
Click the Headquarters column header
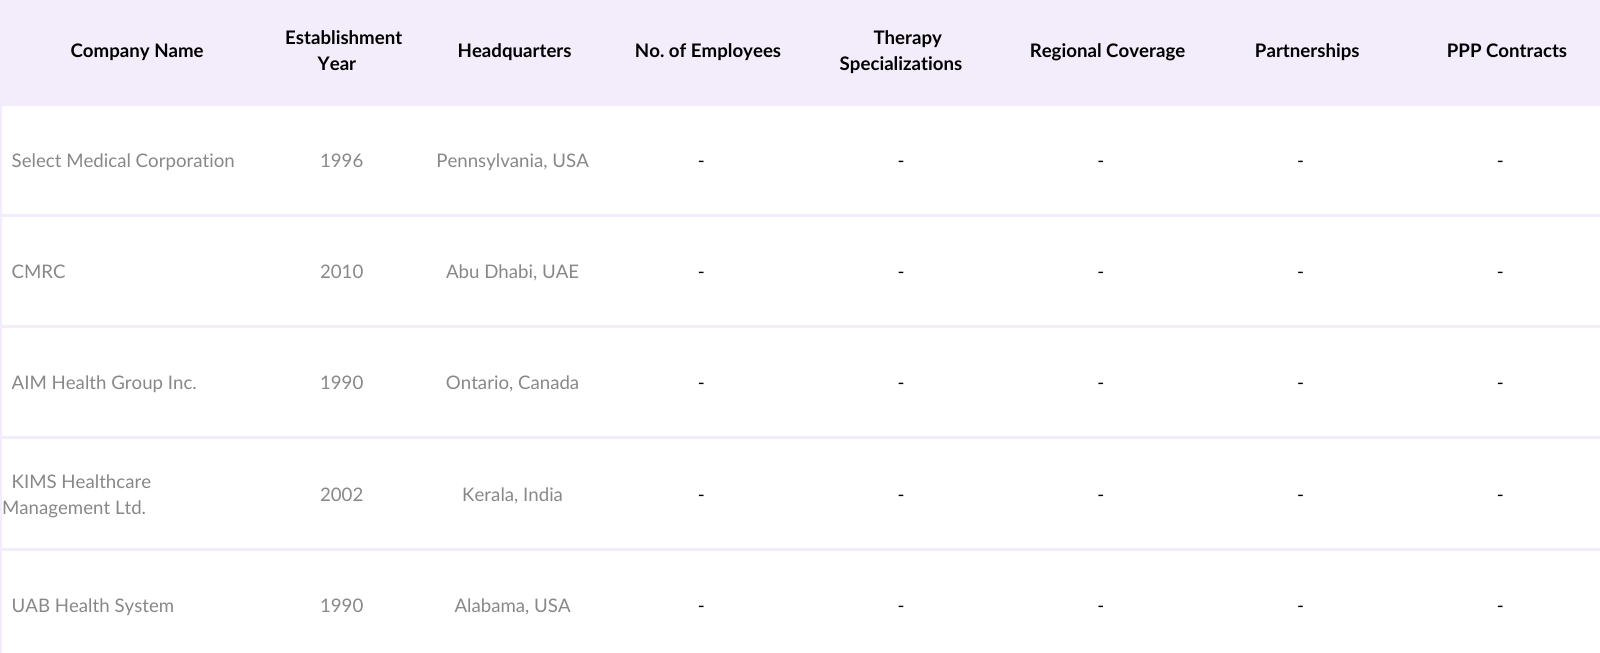(514, 51)
